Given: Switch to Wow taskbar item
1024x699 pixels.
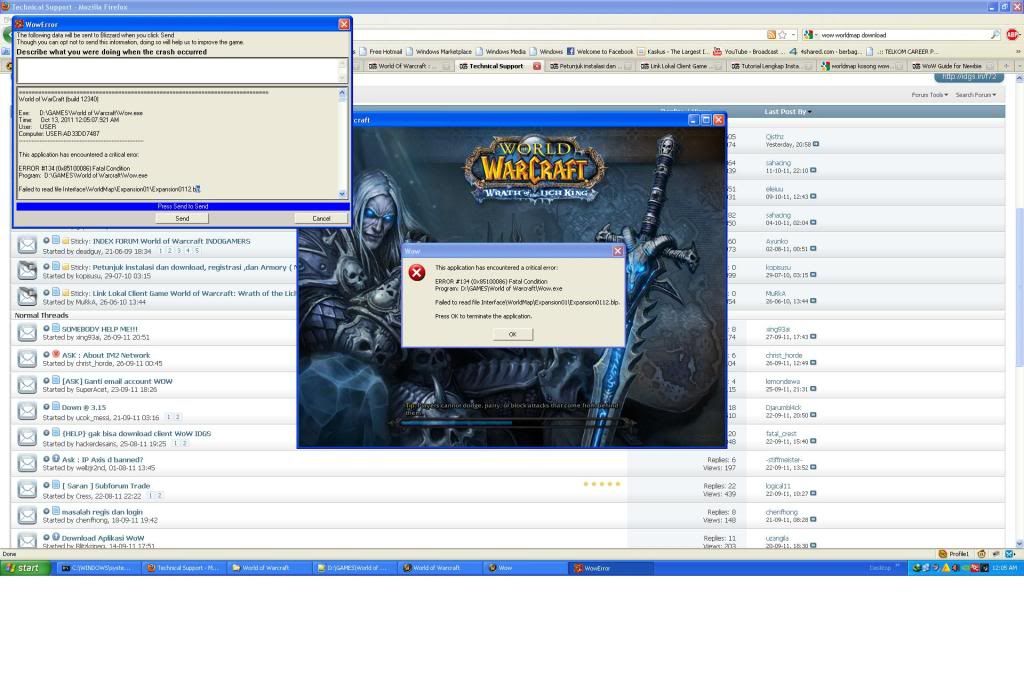Looking at the screenshot, I should pos(525,568).
